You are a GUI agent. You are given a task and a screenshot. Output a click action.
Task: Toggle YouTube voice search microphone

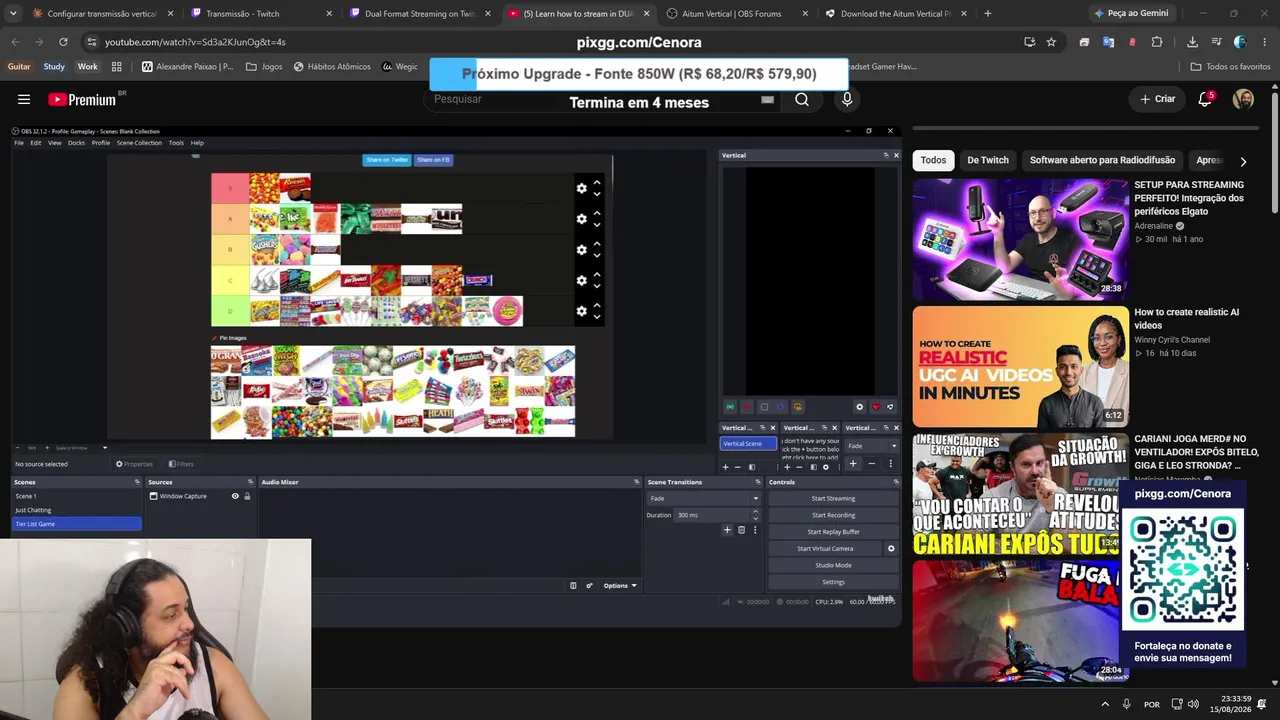click(x=847, y=99)
